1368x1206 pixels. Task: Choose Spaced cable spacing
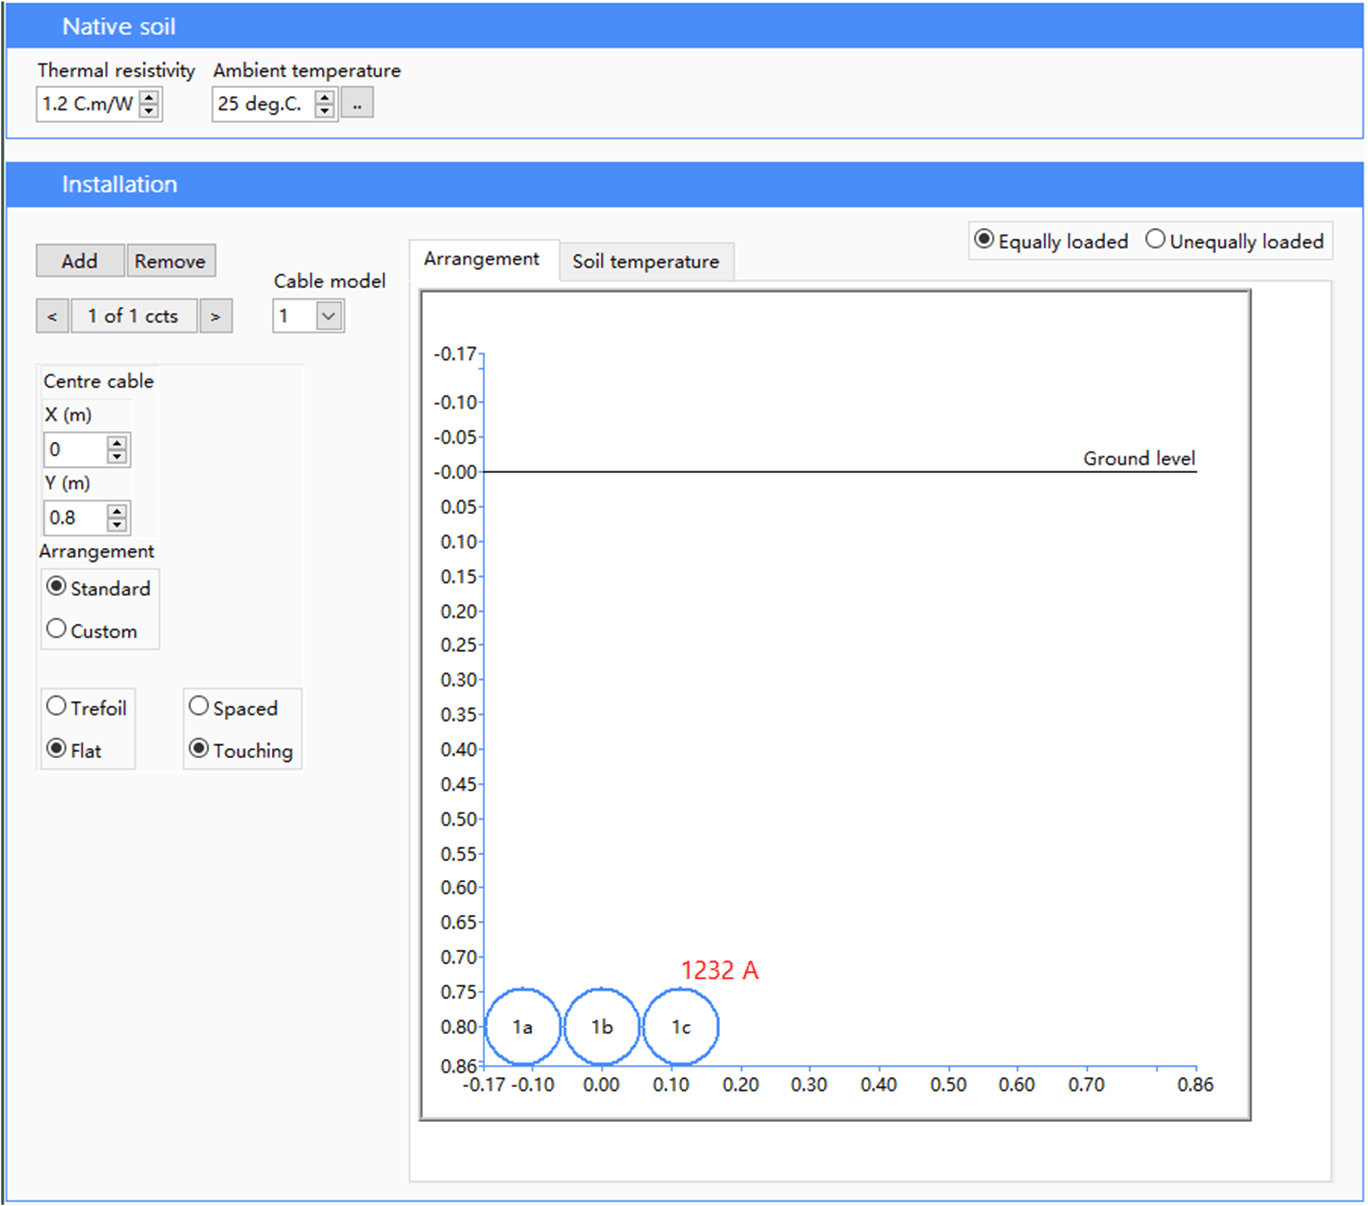click(199, 707)
